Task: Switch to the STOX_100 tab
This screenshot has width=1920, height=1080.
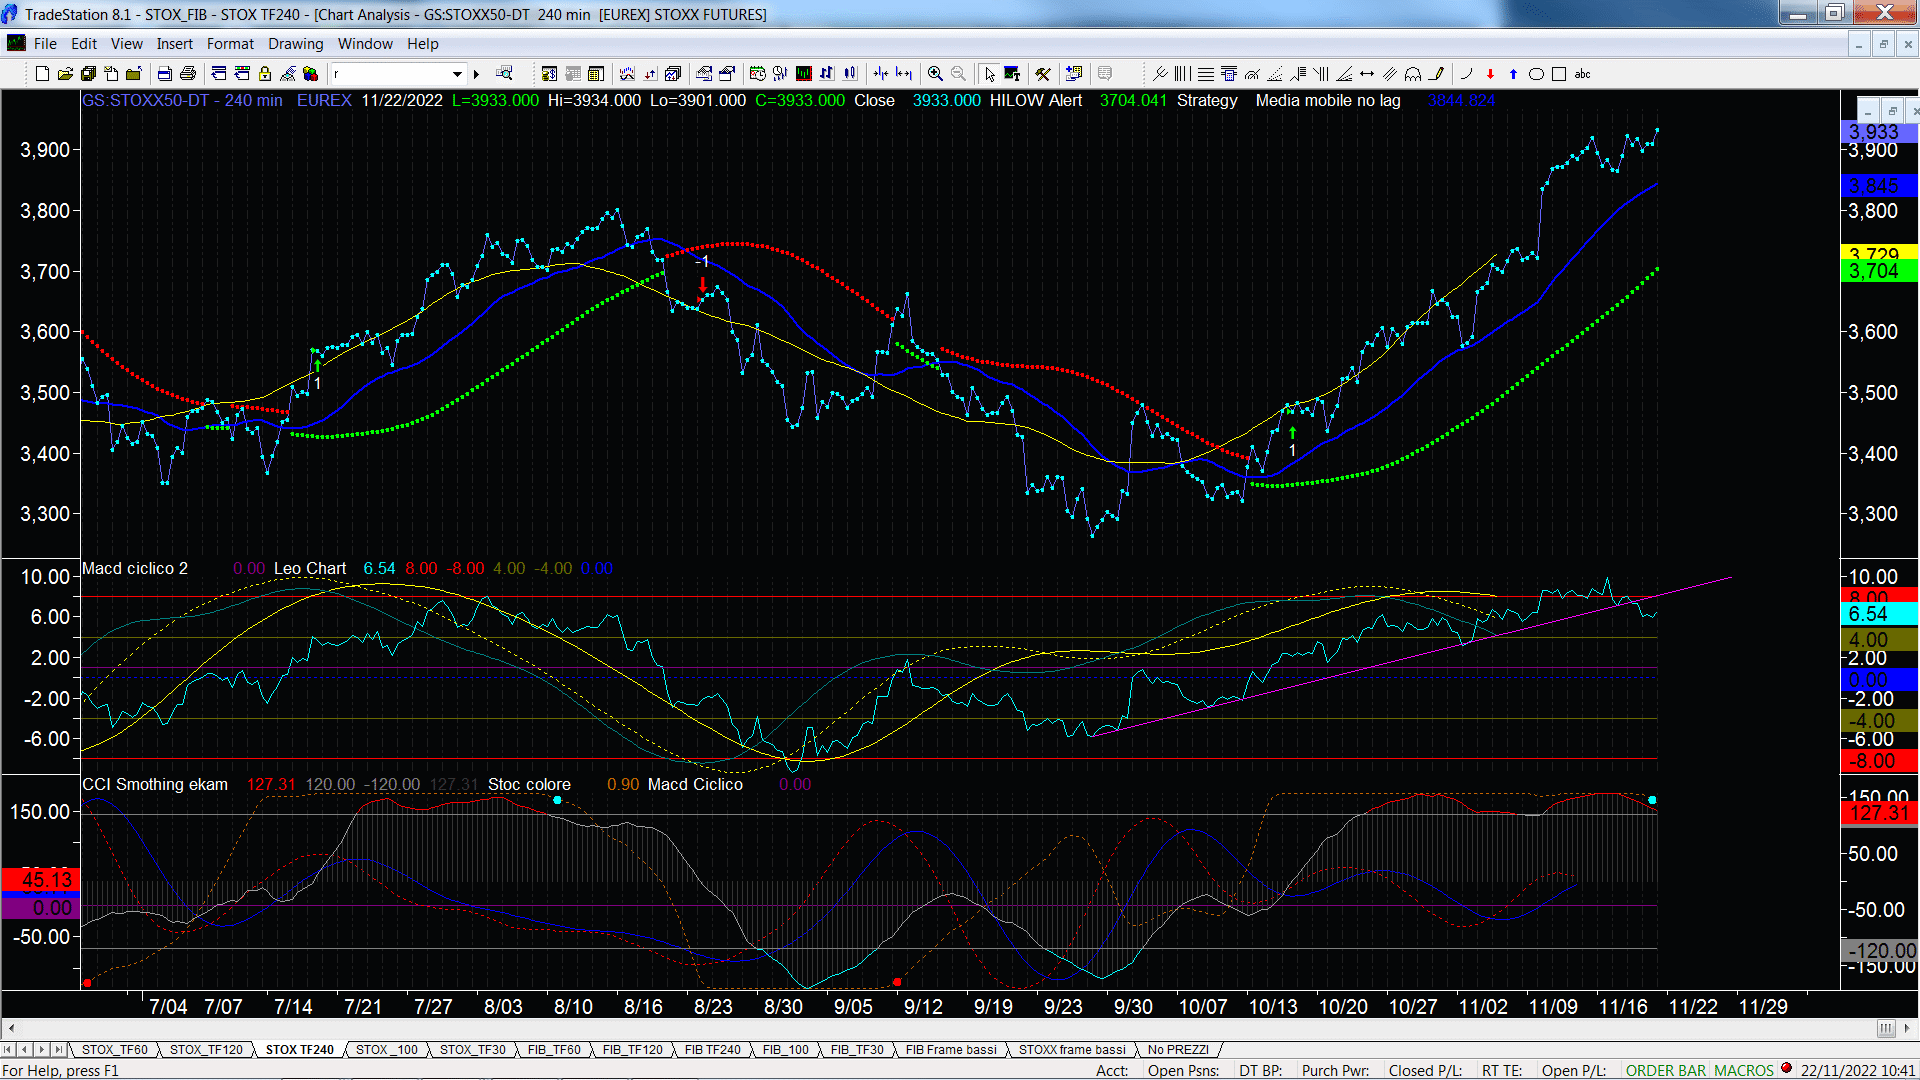Action: (x=387, y=1049)
